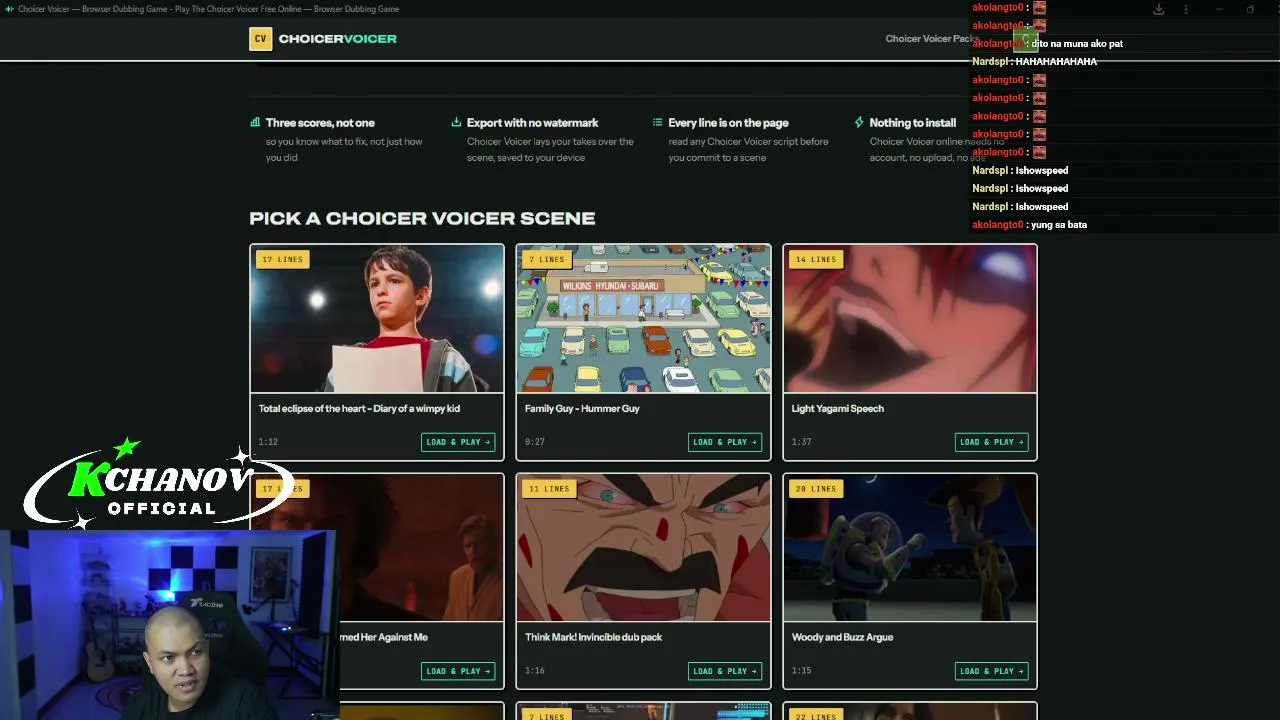Image resolution: width=1280 pixels, height=720 pixels.
Task: Open the Diary of a wimpy kid thumbnail
Action: (377, 319)
